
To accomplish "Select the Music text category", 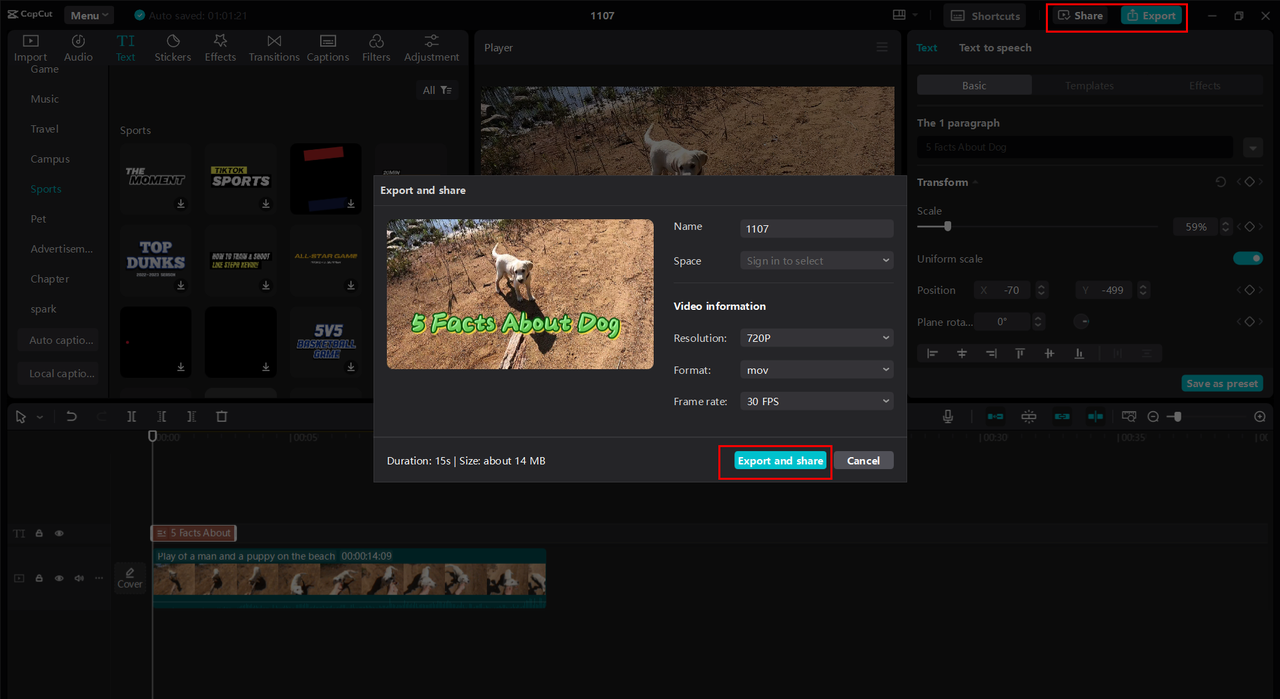I will [45, 99].
